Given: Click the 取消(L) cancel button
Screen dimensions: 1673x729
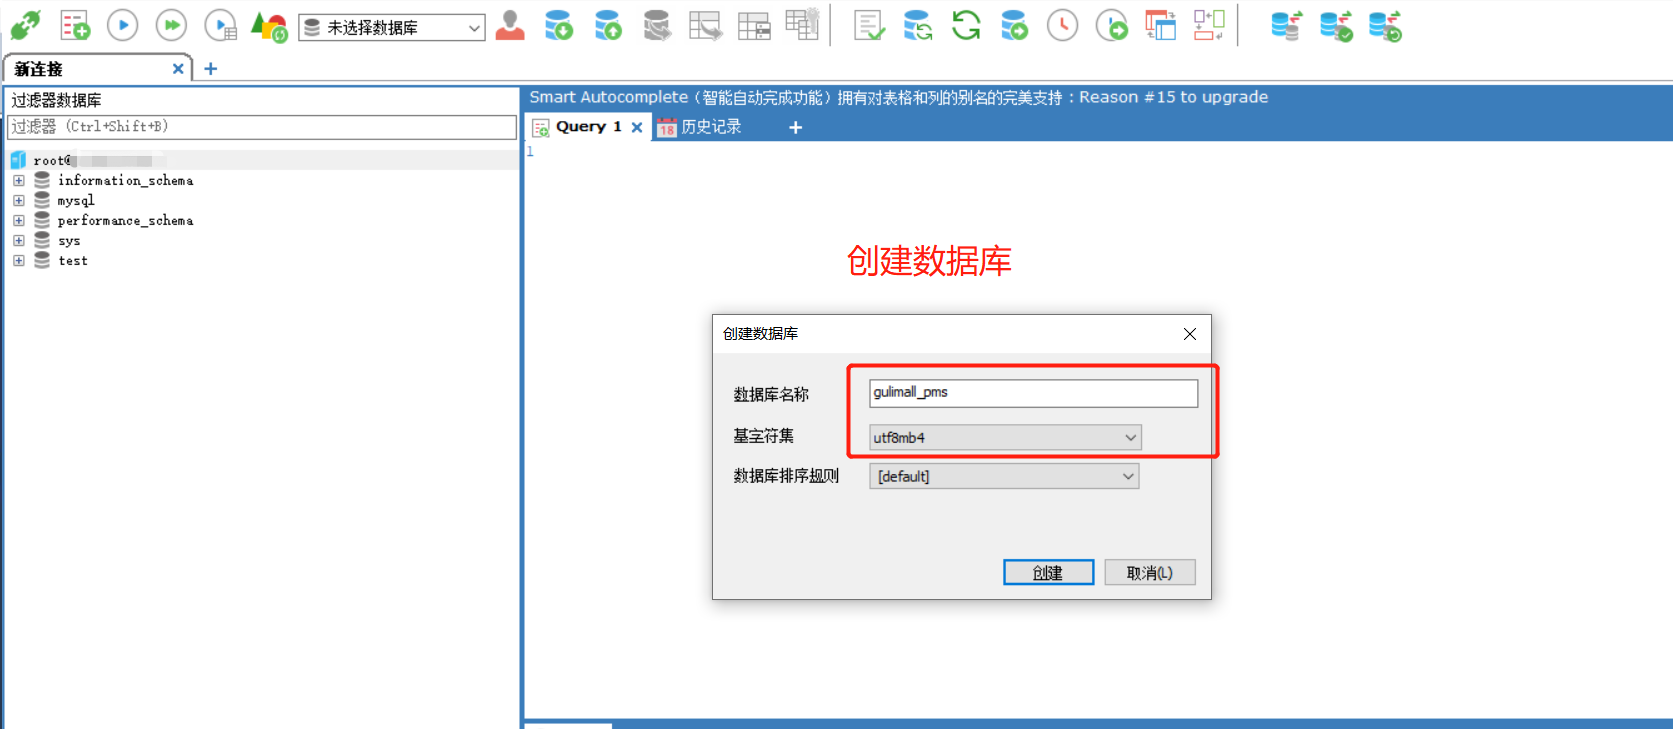Looking at the screenshot, I should tap(1150, 573).
